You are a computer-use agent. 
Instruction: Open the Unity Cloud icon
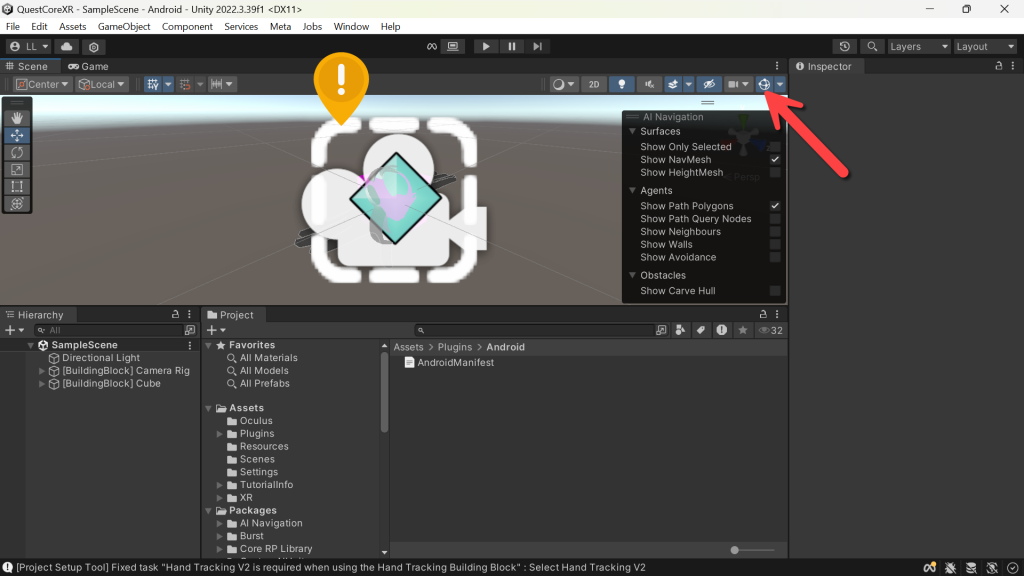[x=67, y=46]
